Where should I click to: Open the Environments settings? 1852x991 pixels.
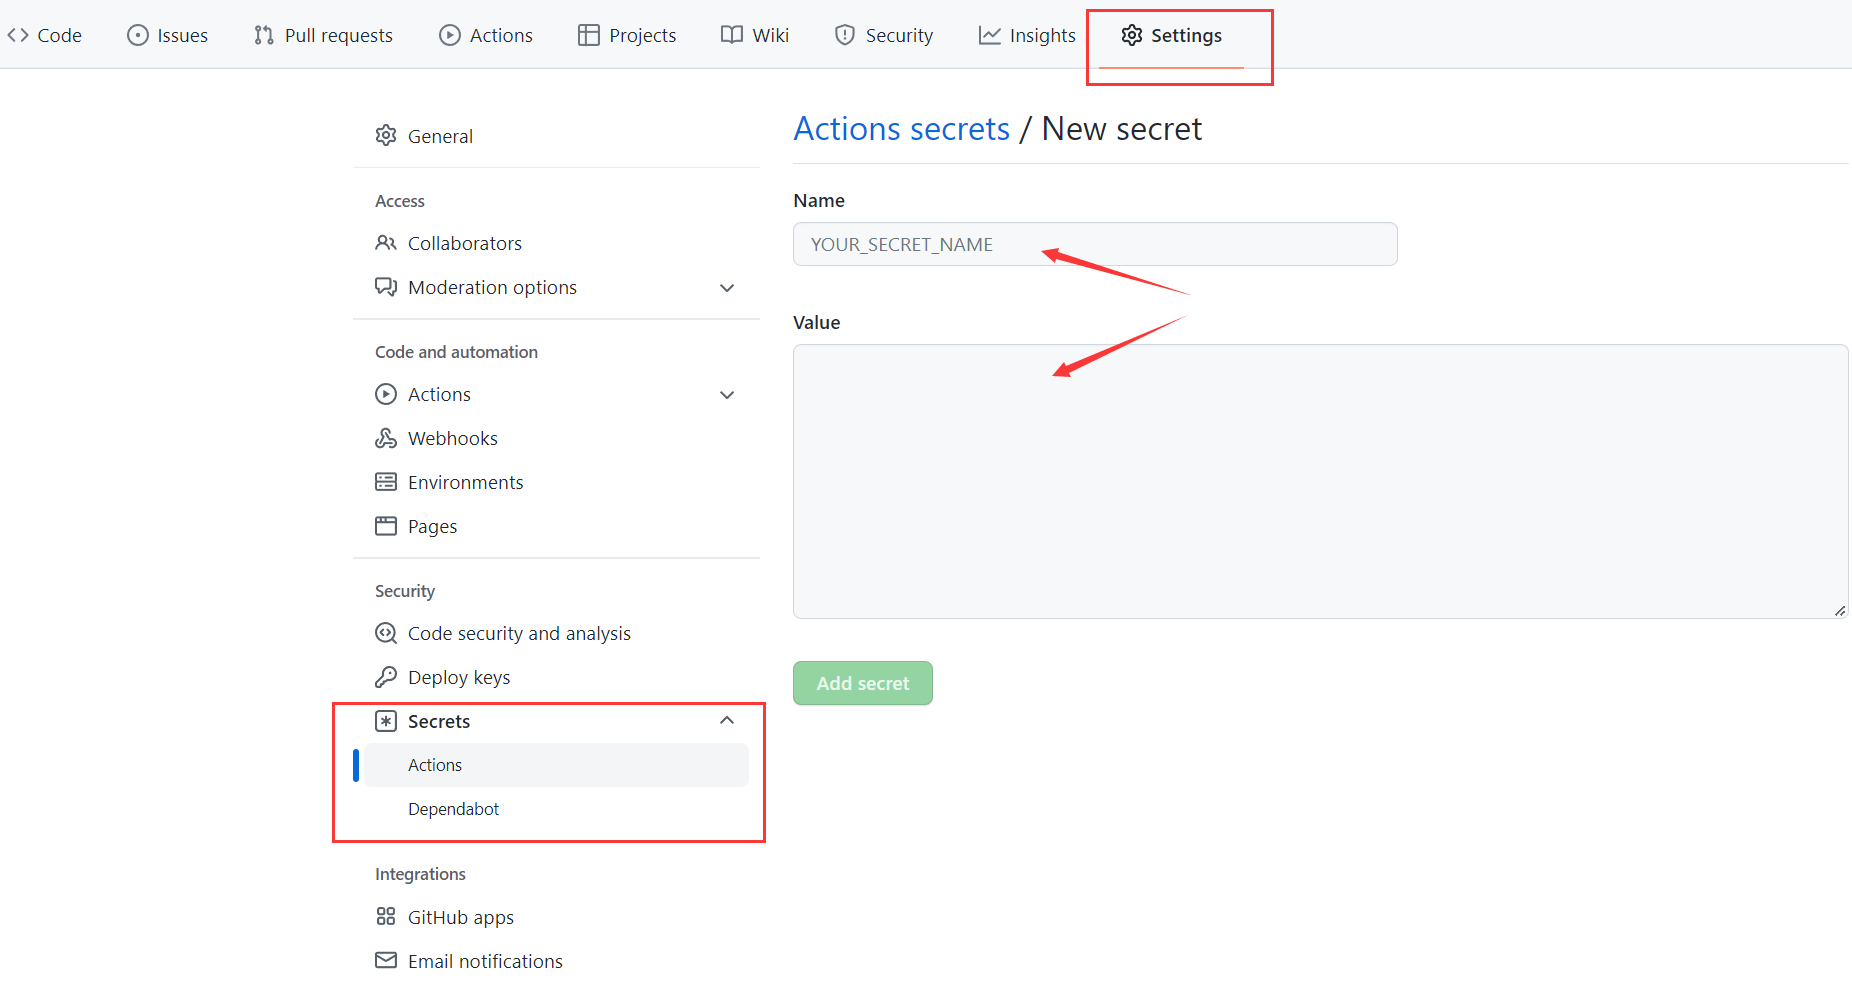click(x=465, y=482)
